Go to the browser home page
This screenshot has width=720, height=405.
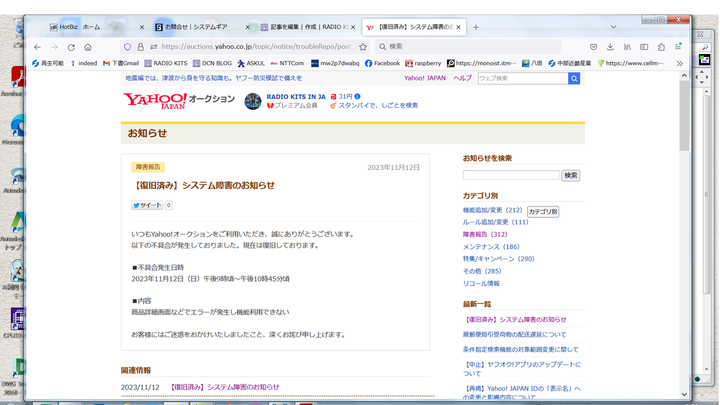click(88, 47)
